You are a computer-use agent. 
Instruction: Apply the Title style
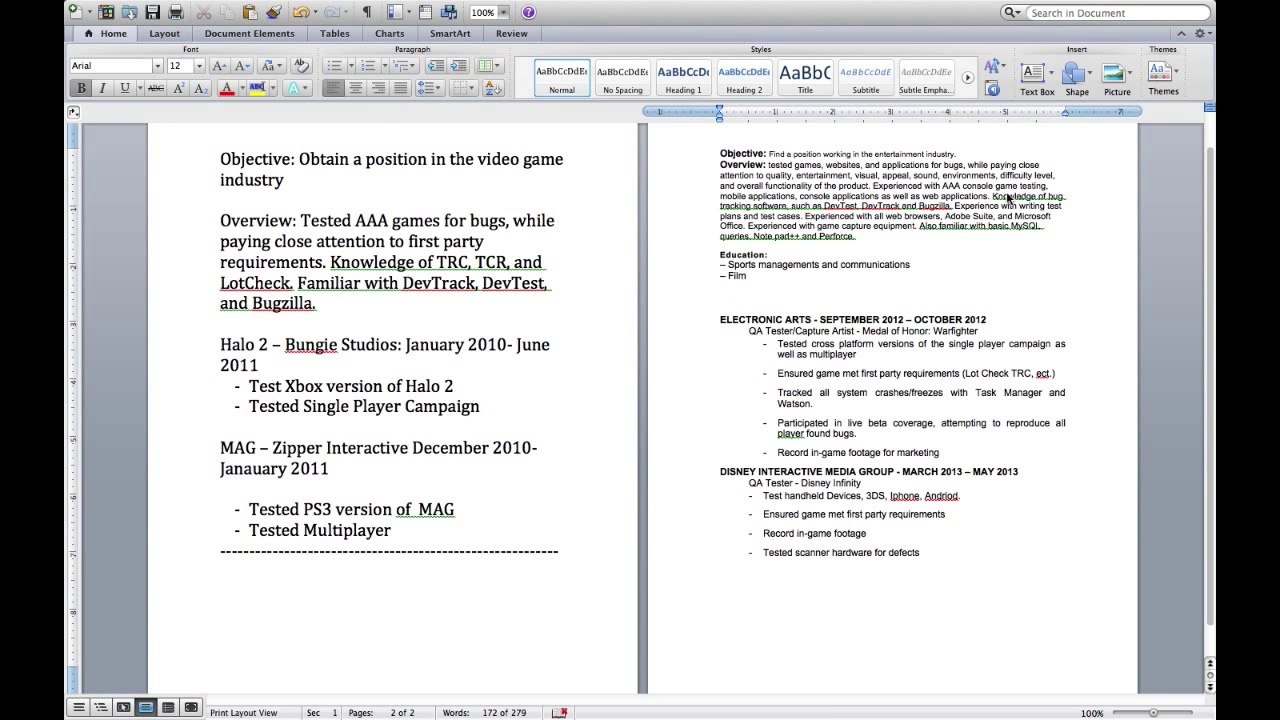click(x=805, y=78)
